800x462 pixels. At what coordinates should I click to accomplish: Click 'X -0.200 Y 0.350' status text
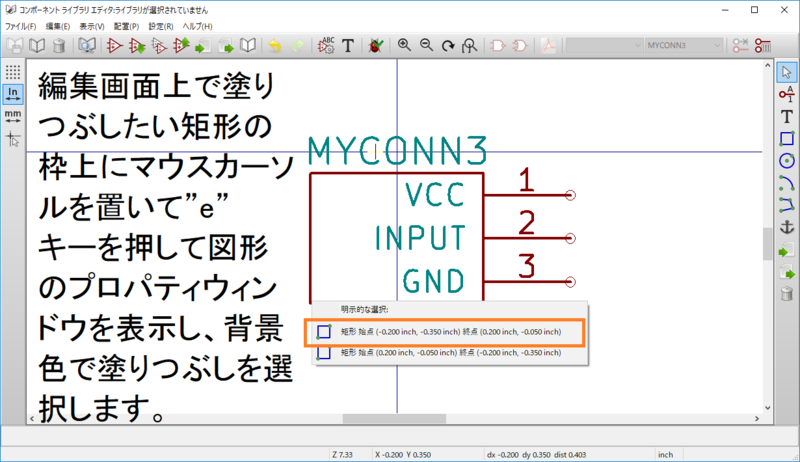tap(403, 454)
